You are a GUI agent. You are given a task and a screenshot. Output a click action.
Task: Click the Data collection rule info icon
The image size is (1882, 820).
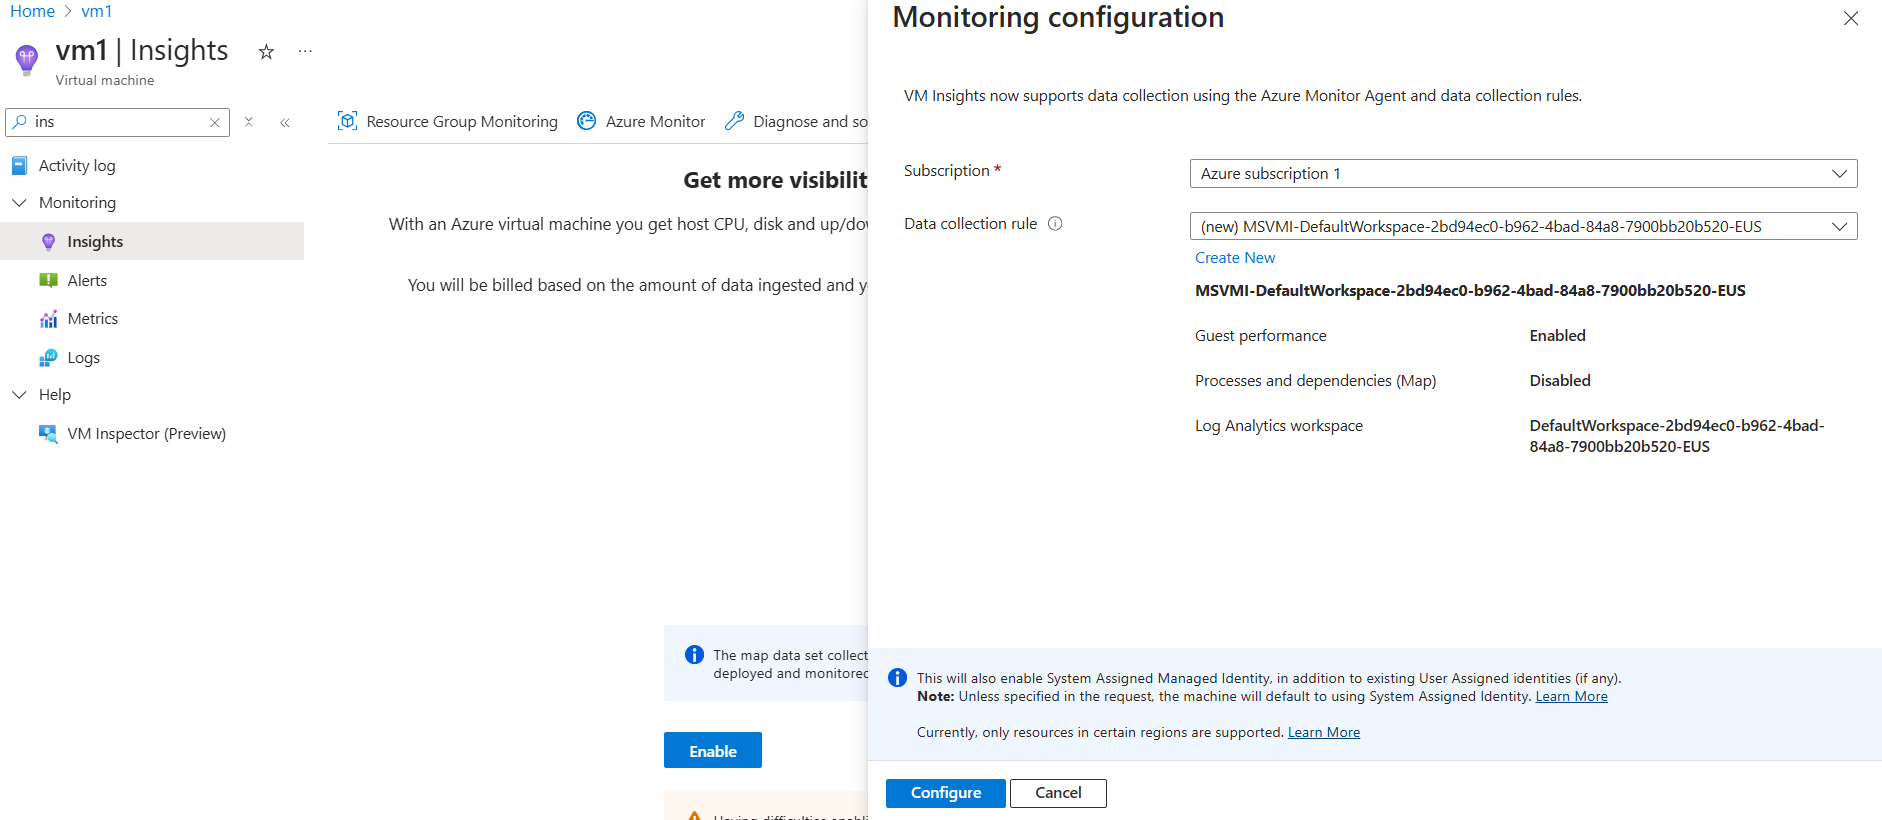[1055, 224]
